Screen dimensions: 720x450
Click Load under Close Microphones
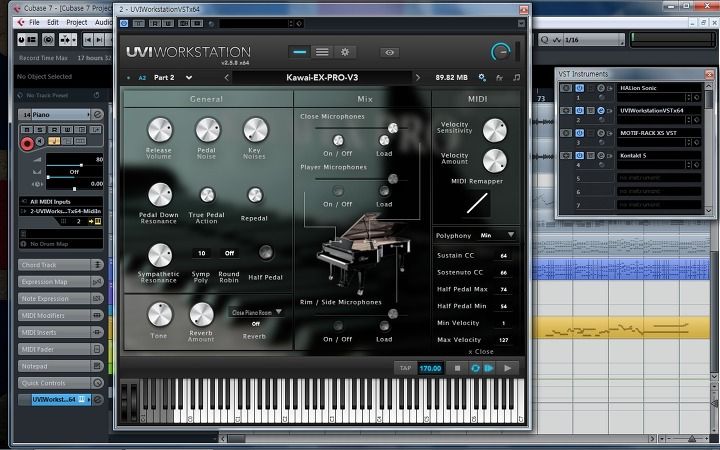384,140
